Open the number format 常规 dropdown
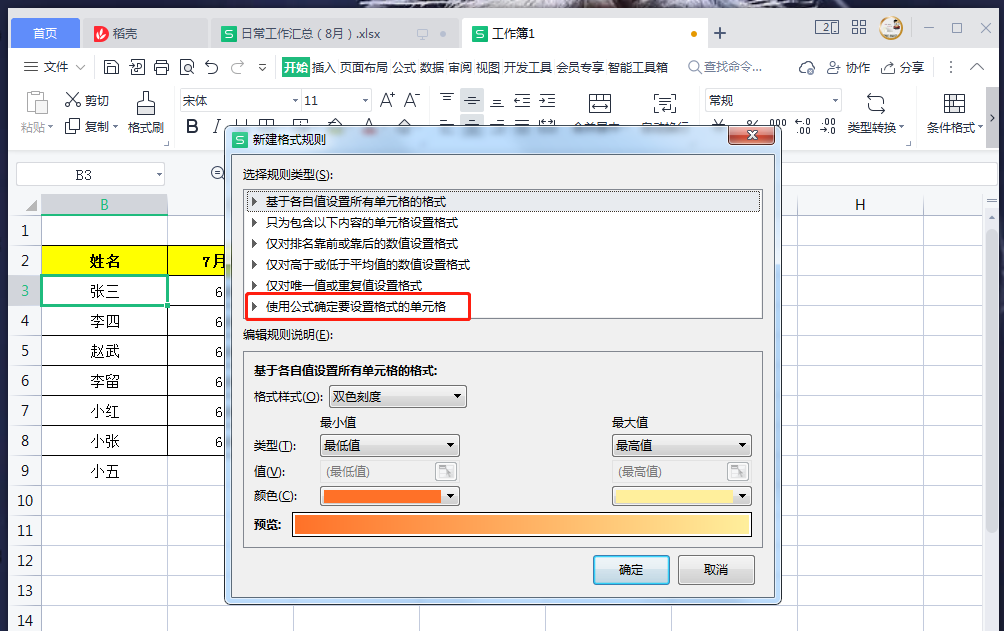The height and width of the screenshot is (631, 1004). coord(835,101)
